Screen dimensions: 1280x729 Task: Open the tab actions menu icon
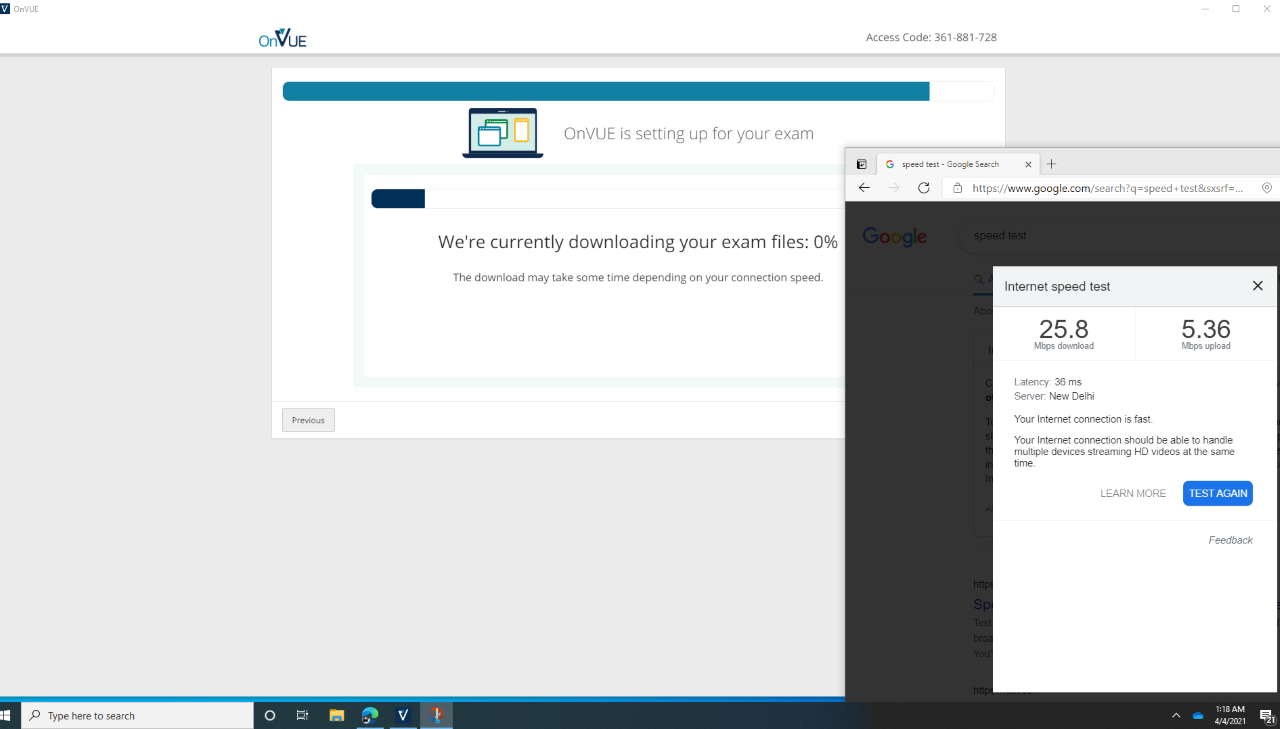point(861,164)
